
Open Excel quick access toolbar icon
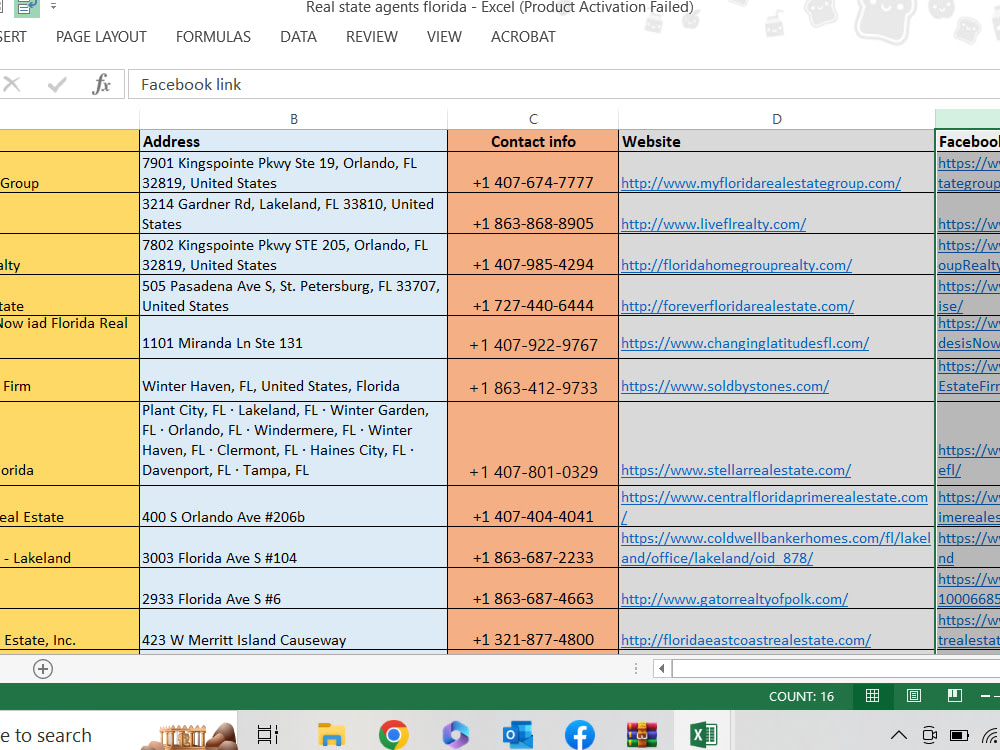(x=27, y=8)
